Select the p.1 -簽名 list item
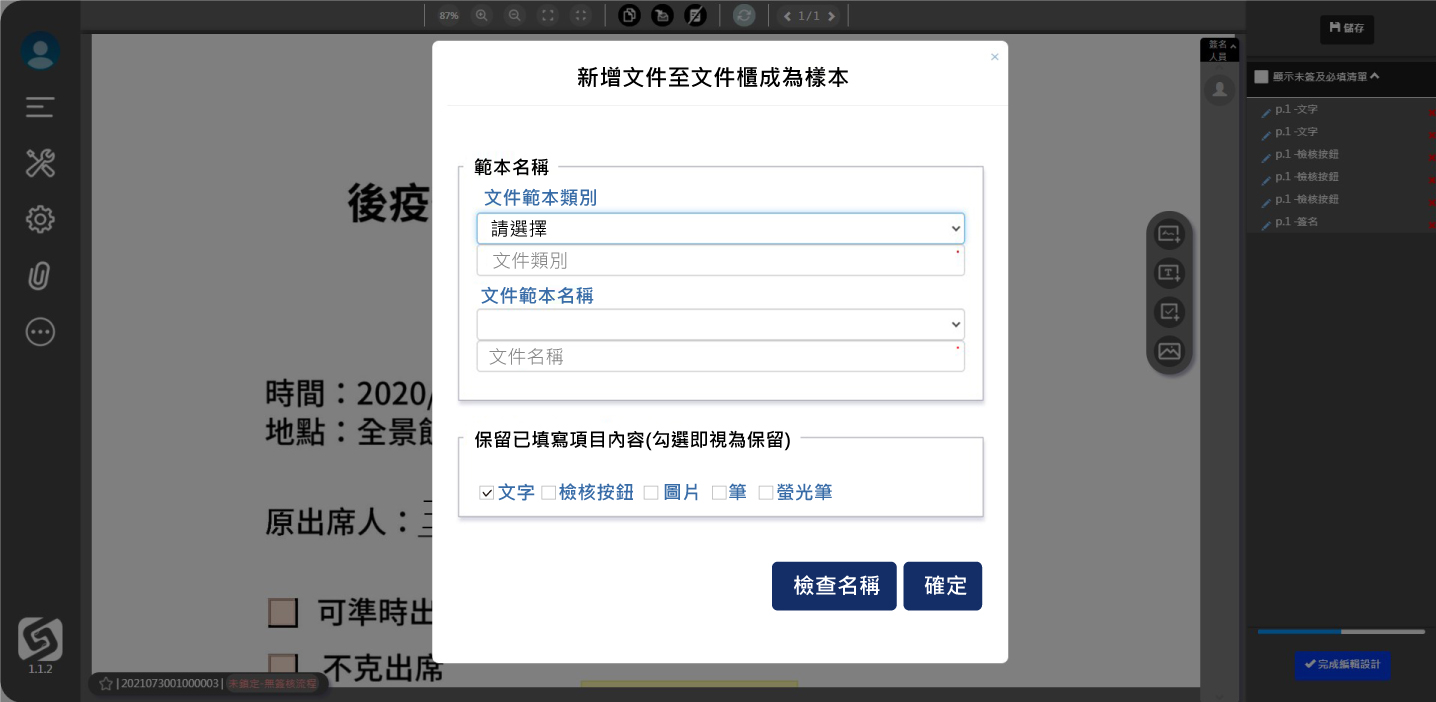Viewport: 1436px width, 702px height. [x=1296, y=222]
